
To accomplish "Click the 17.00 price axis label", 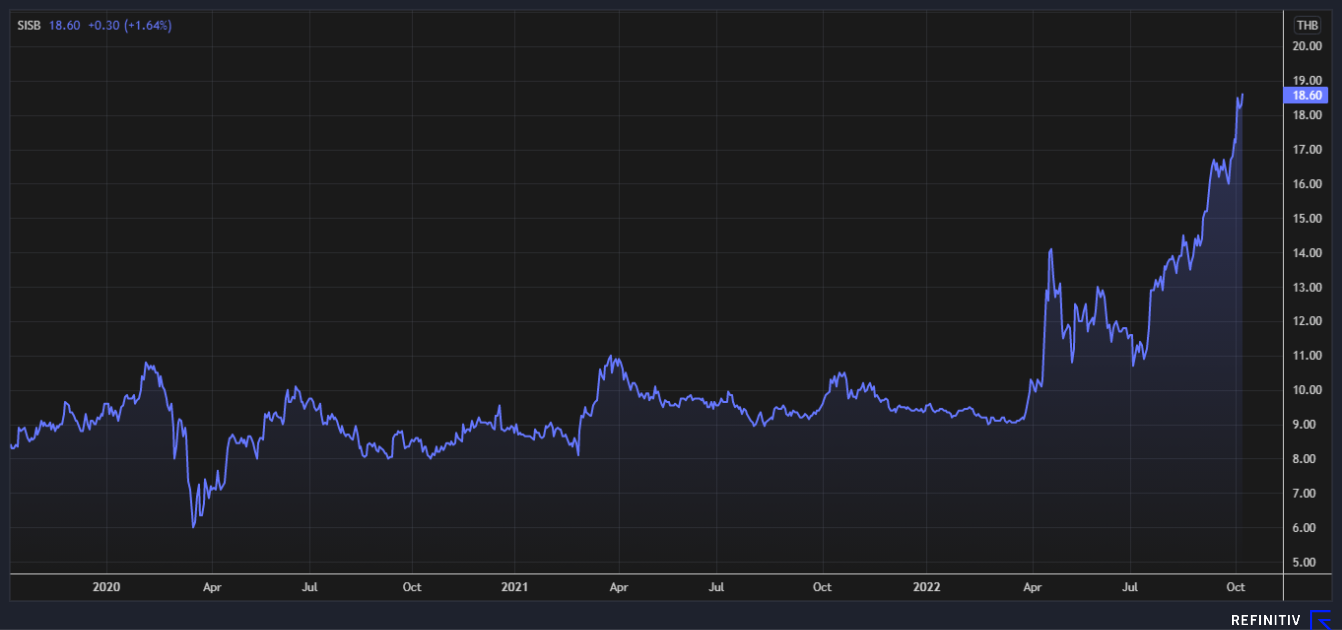I will click(x=1308, y=150).
